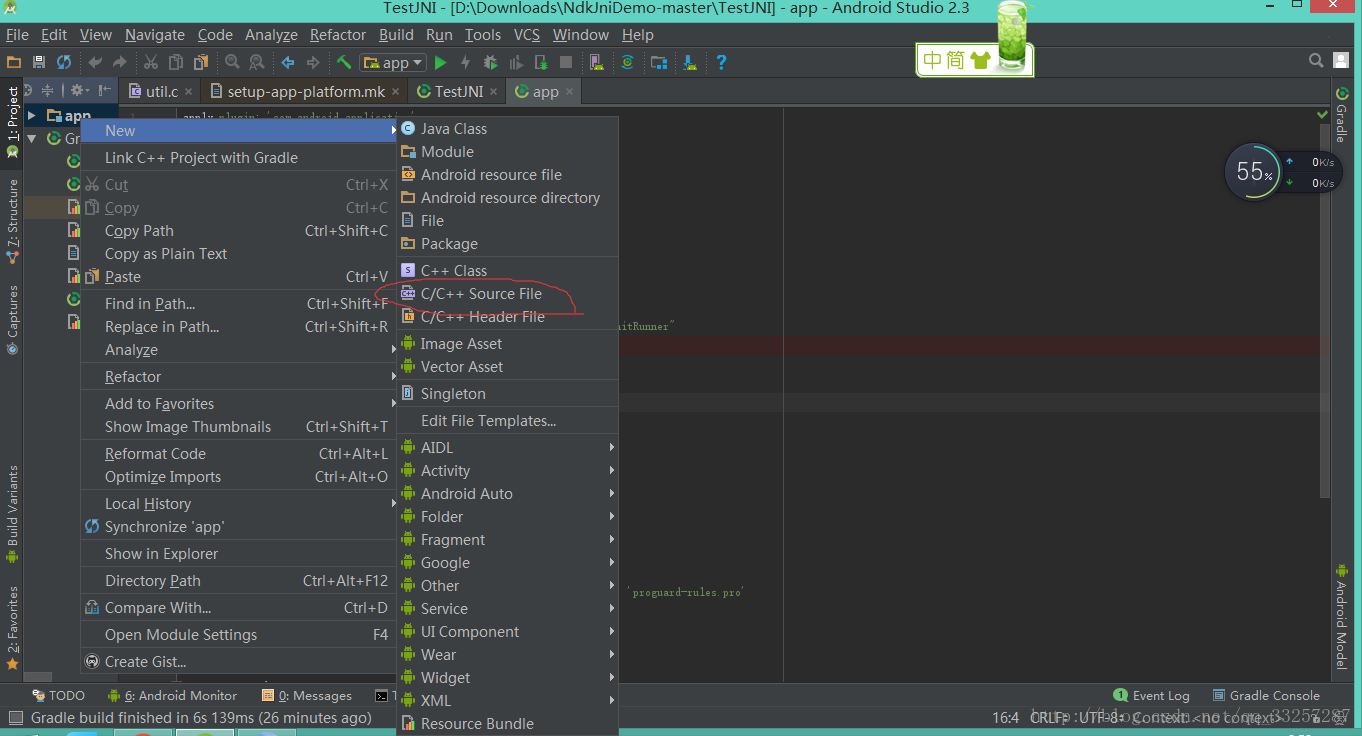This screenshot has height=736, width=1362.
Task: Click the Hide Project panel icon
Action: [105, 90]
